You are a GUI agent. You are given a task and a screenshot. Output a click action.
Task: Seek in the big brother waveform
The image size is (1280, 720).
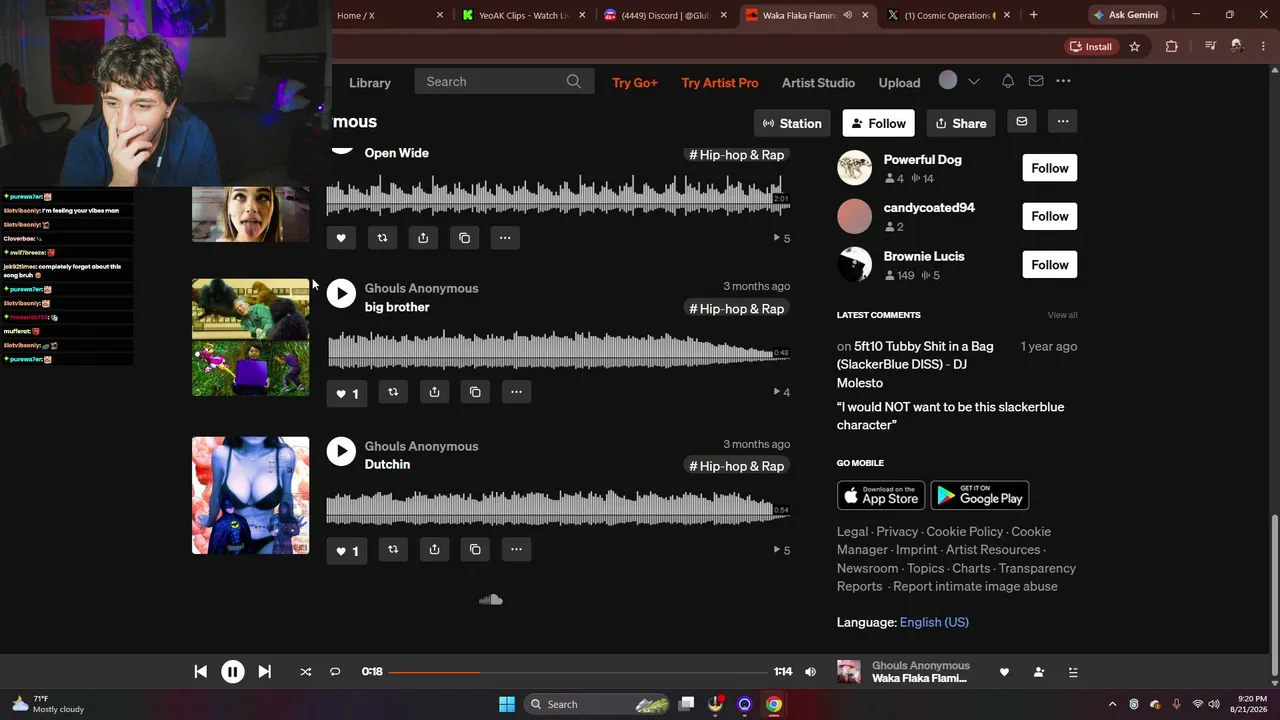click(x=558, y=351)
